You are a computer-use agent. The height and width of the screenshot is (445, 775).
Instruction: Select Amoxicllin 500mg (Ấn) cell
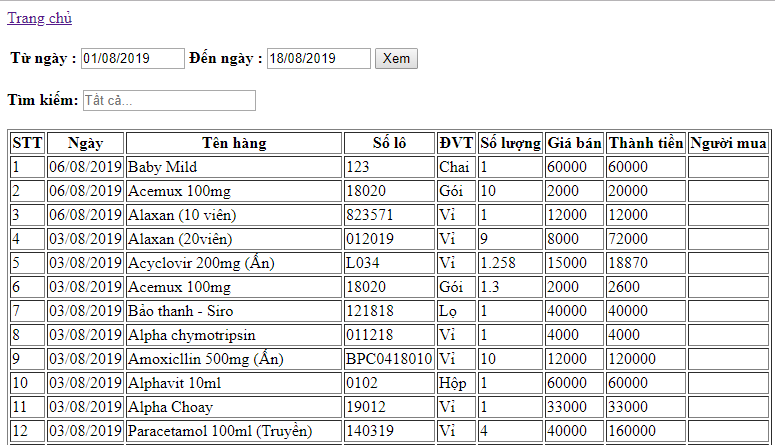point(234,359)
